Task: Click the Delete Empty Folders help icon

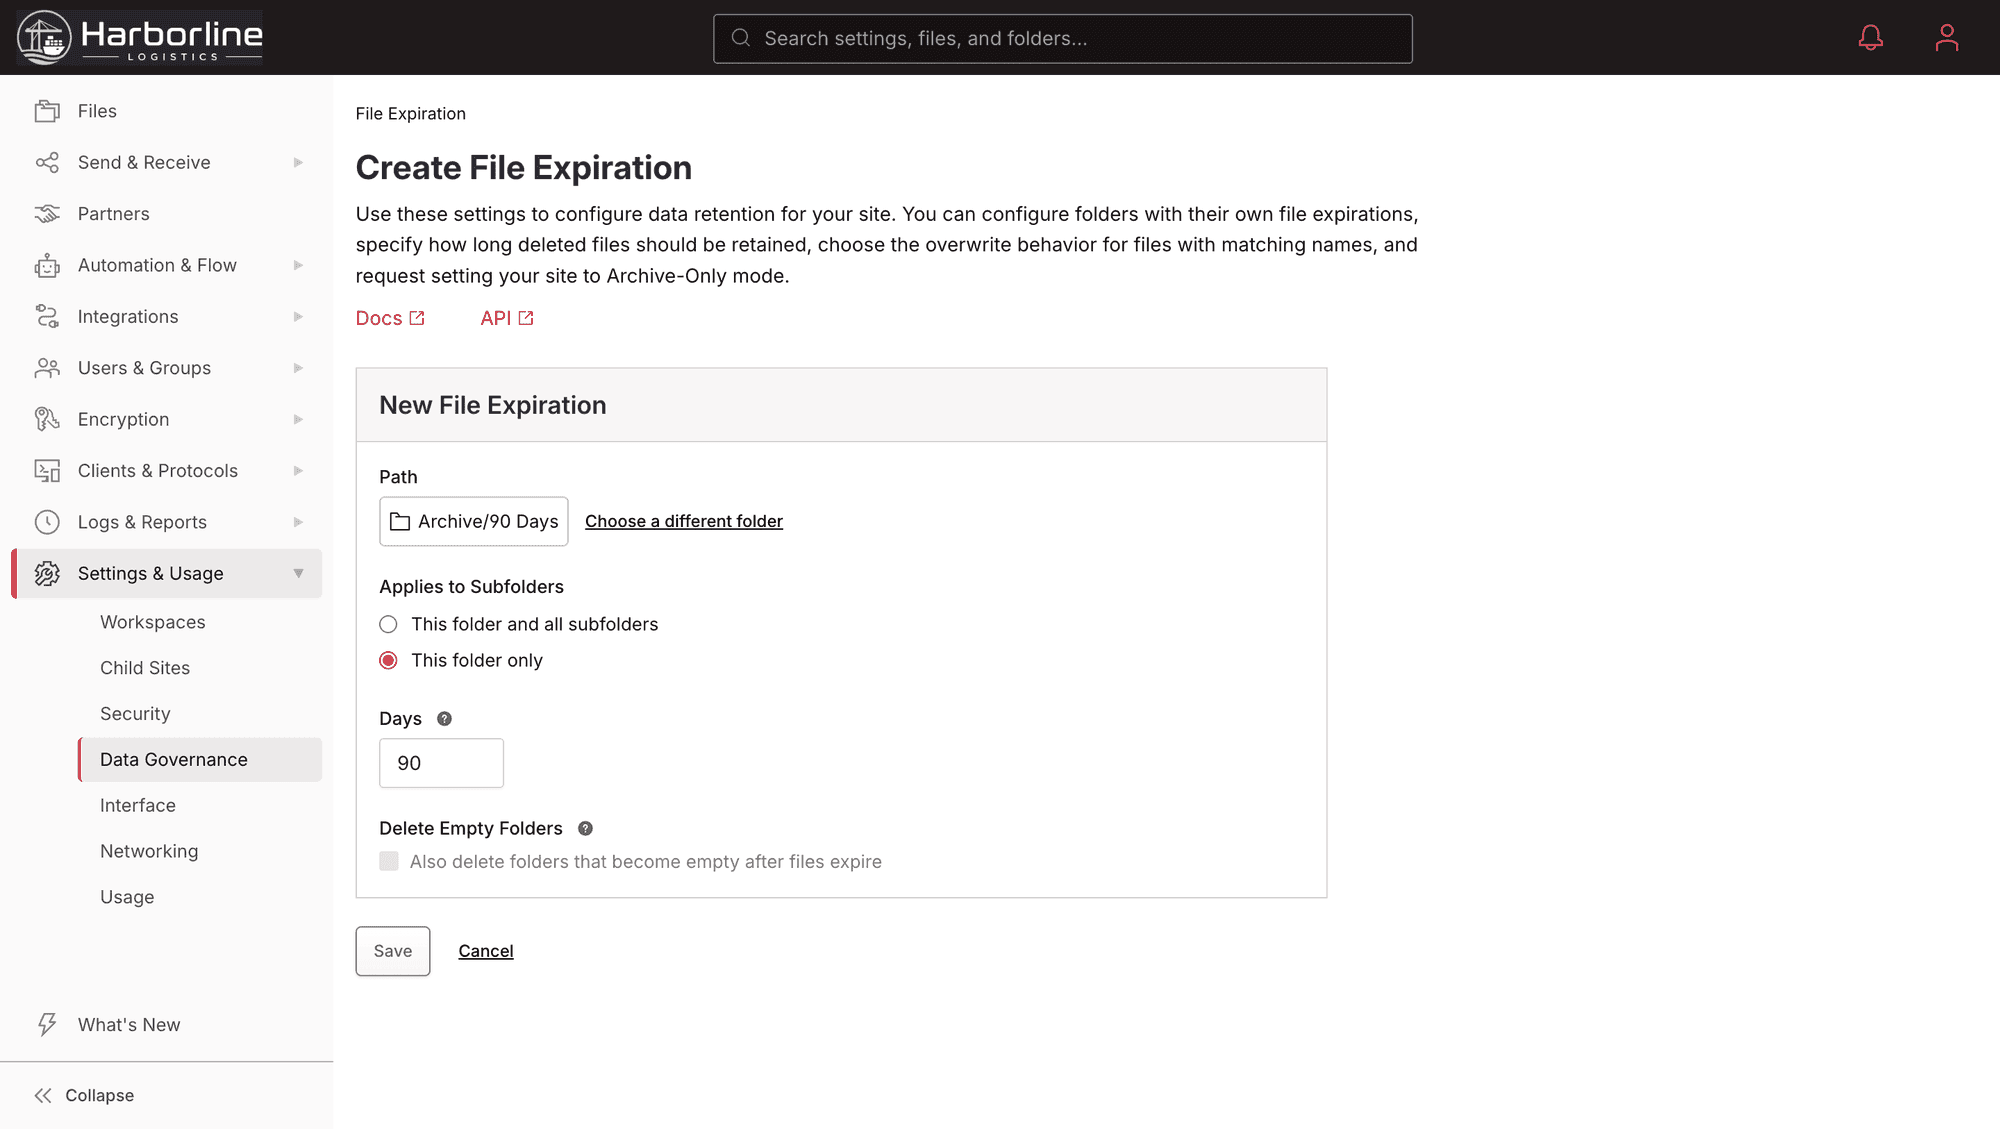Action: 586,829
